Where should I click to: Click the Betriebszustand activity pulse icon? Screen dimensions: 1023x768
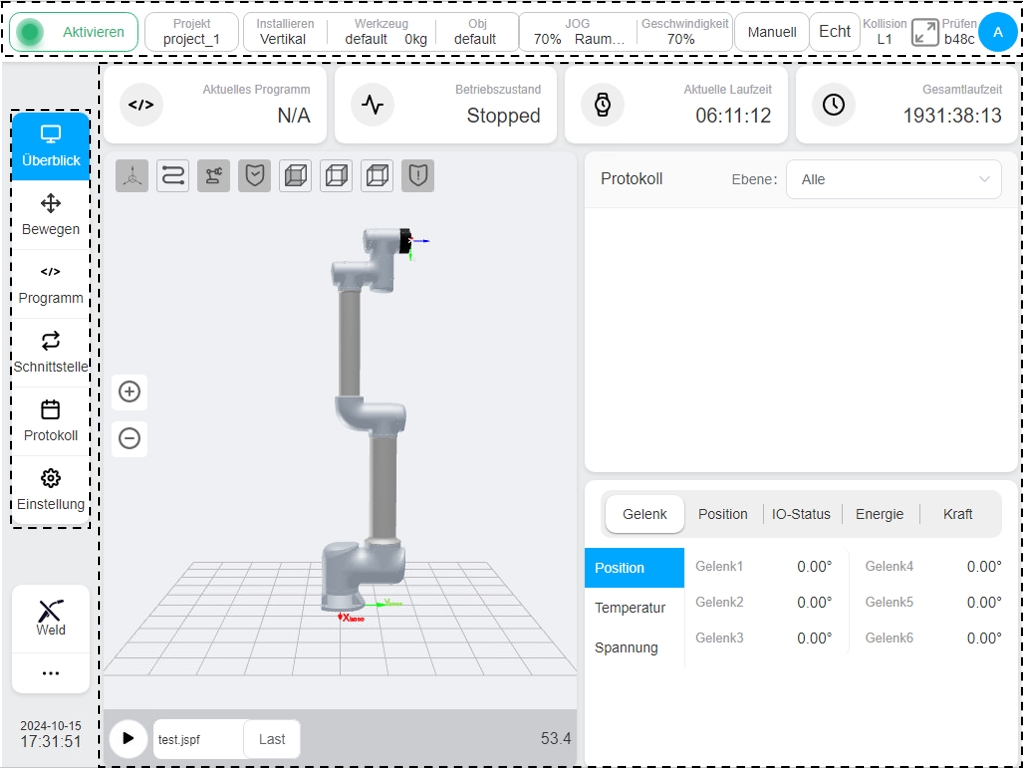coord(373,104)
